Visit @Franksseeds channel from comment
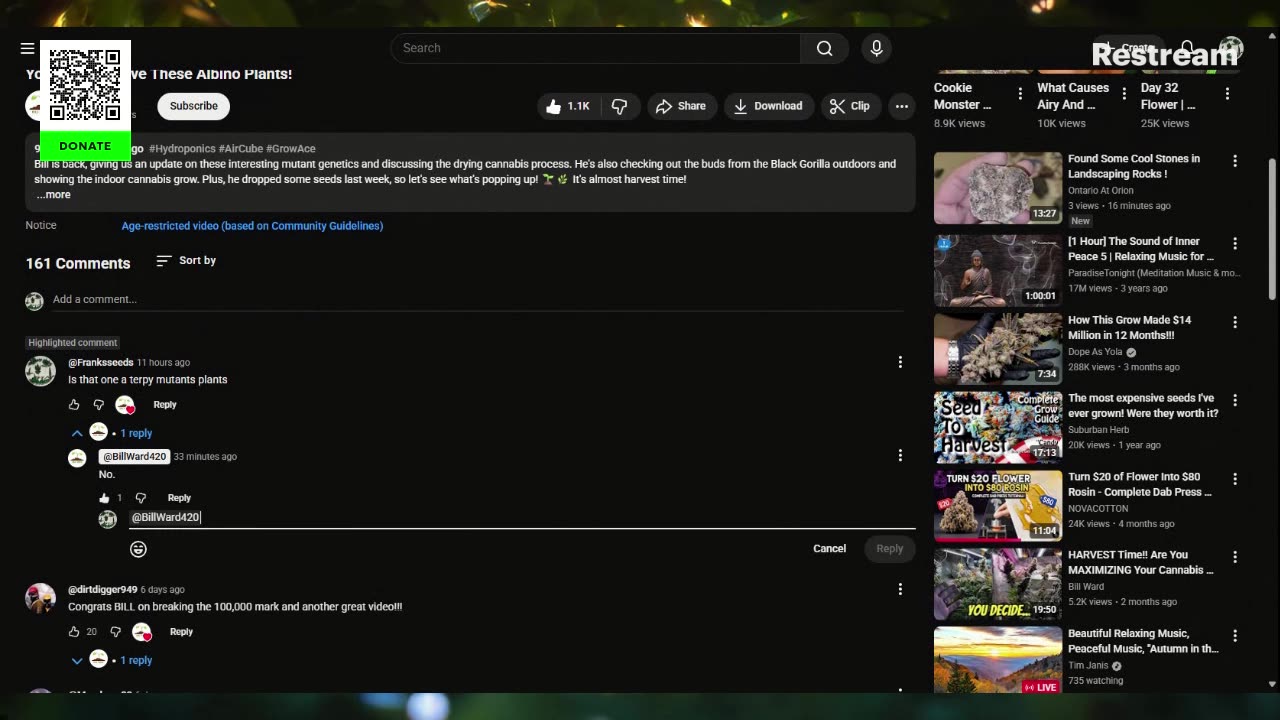 click(x=100, y=363)
